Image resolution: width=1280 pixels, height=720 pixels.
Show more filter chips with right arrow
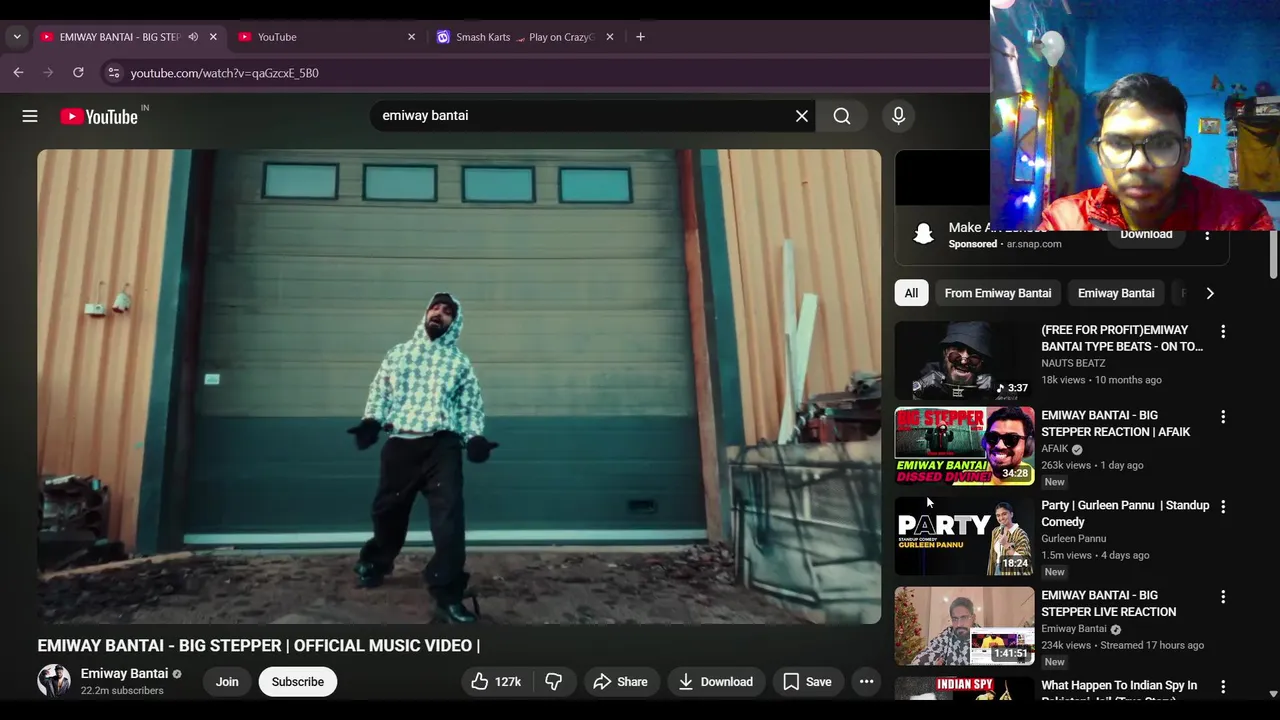click(x=1210, y=293)
